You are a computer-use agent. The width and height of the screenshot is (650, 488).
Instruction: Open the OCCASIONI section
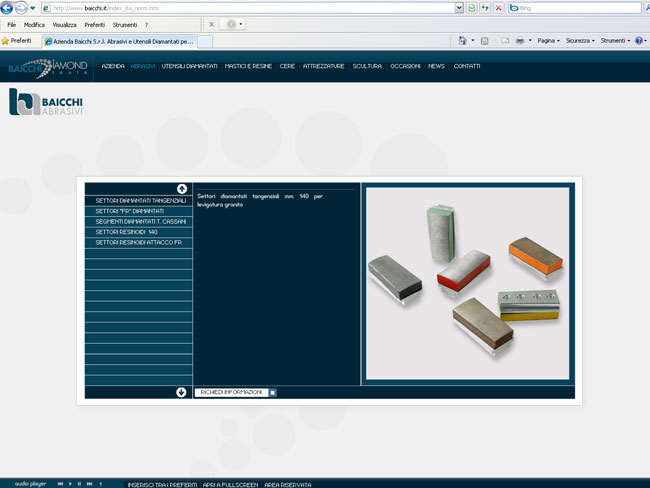(x=405, y=66)
